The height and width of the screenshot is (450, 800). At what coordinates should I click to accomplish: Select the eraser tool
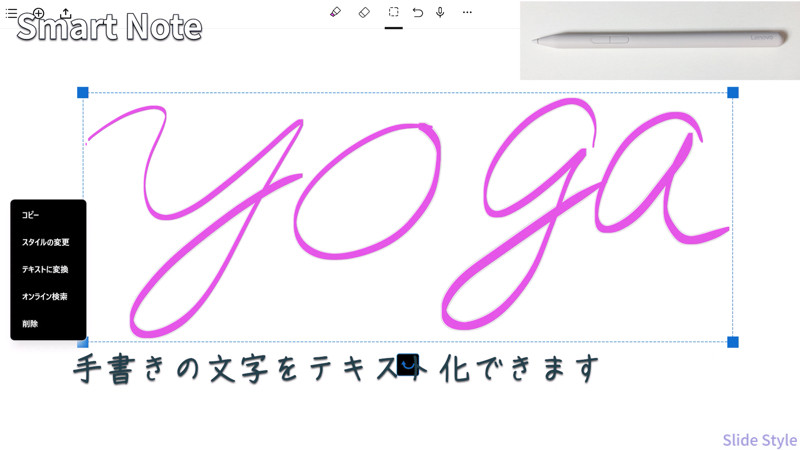point(364,13)
